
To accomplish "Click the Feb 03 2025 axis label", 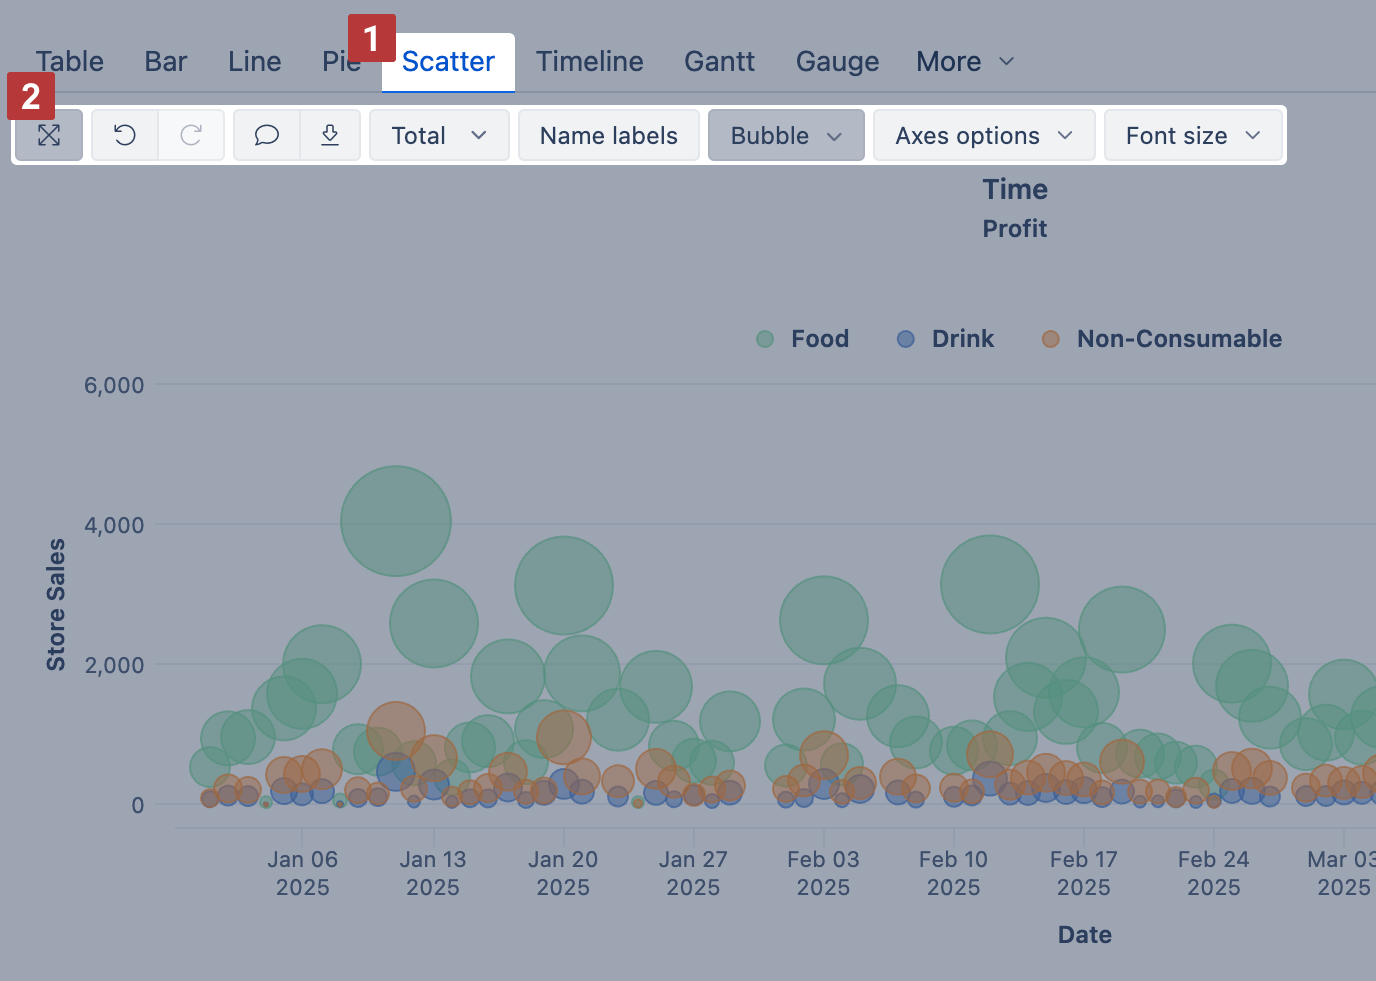I will pyautogui.click(x=823, y=873).
